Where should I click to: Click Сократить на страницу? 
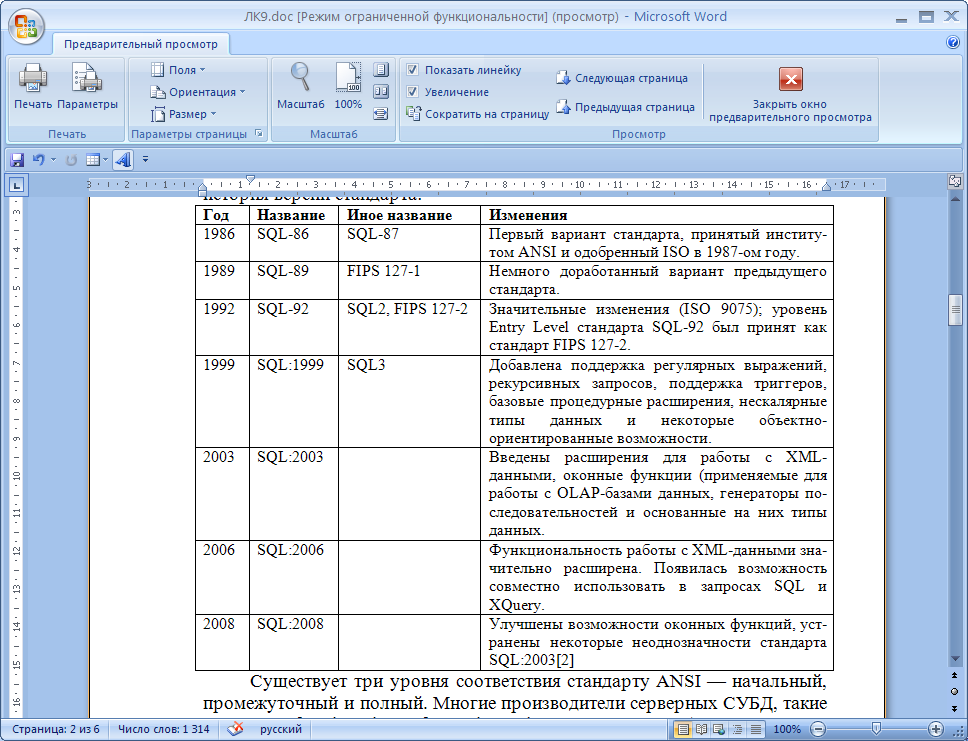point(477,114)
